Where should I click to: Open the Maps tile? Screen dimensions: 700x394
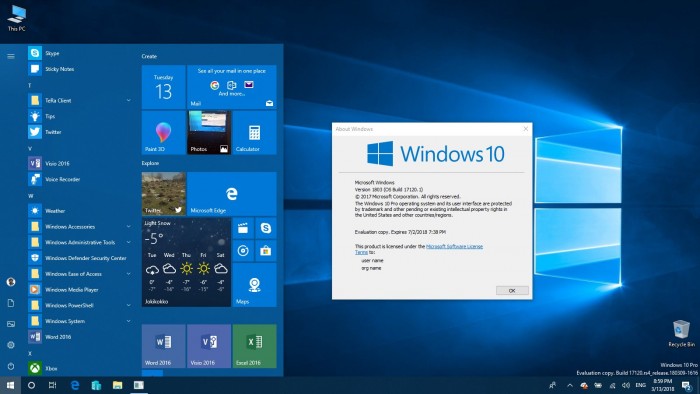254,285
